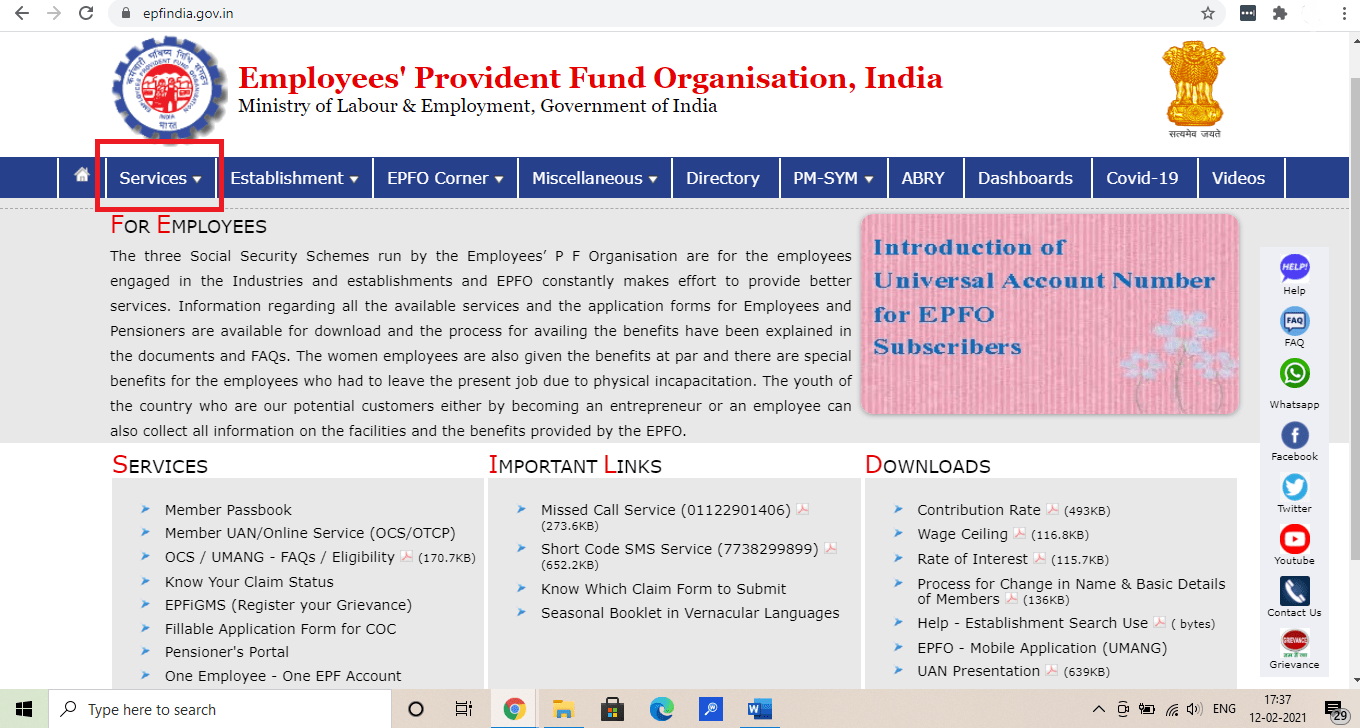
Task: Click the browser address bar
Action: (x=400, y=14)
